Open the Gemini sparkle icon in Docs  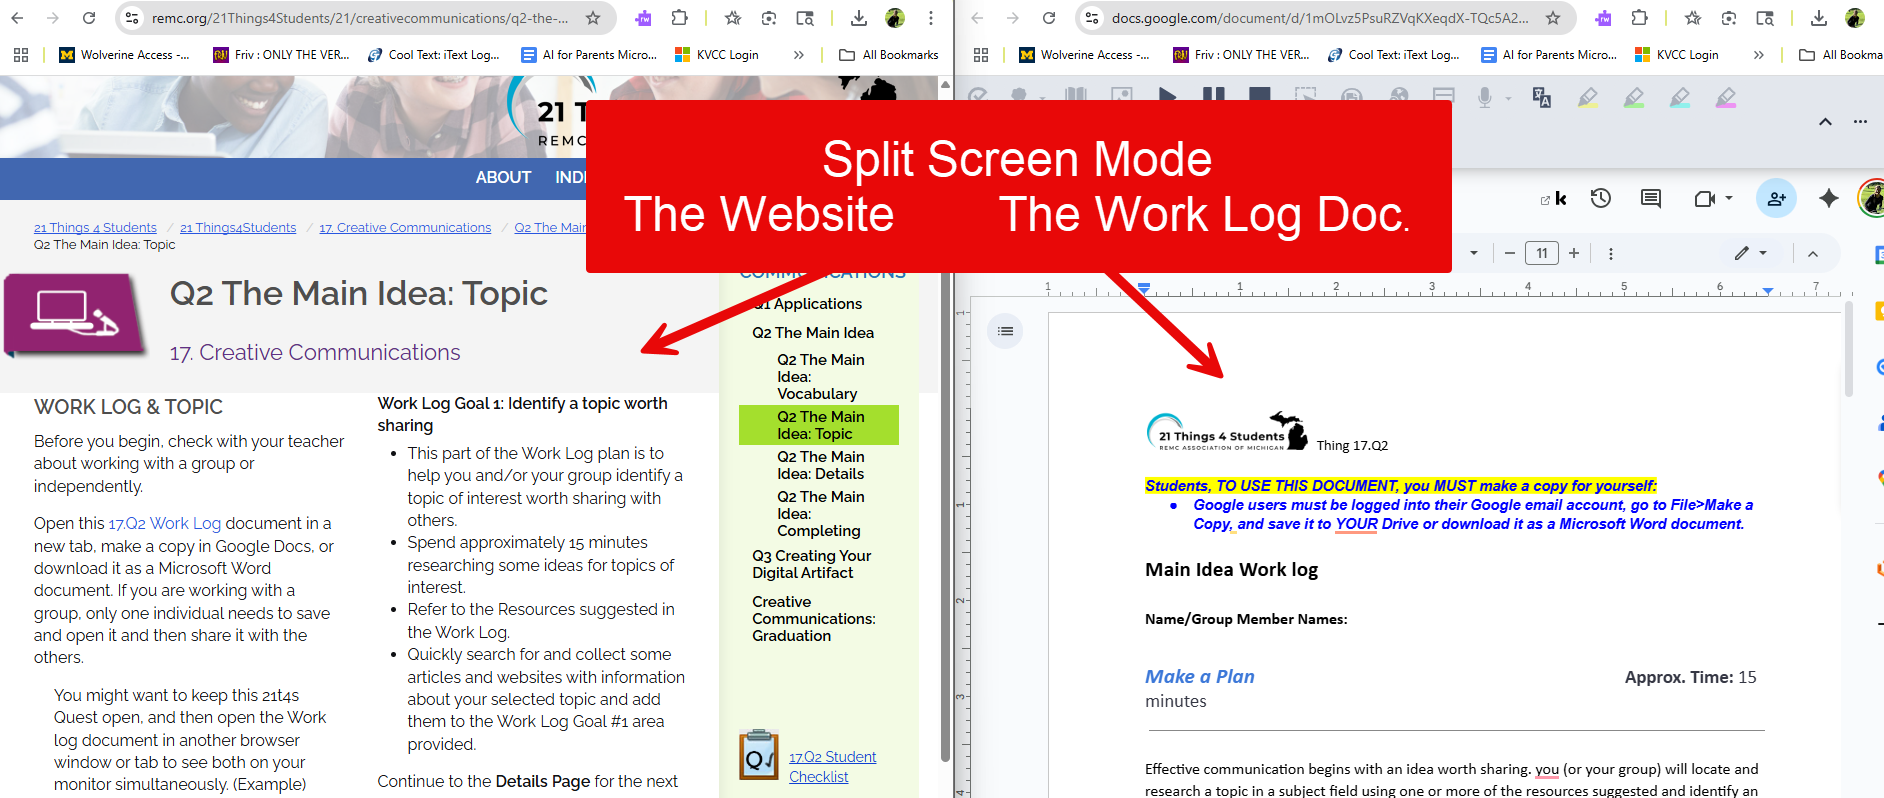pos(1829,198)
